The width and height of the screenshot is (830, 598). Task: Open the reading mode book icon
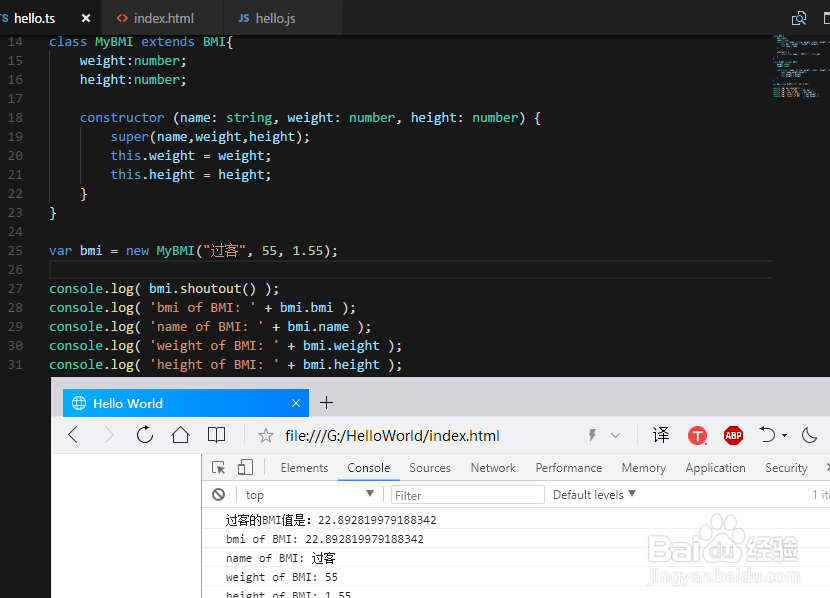pyautogui.click(x=216, y=435)
